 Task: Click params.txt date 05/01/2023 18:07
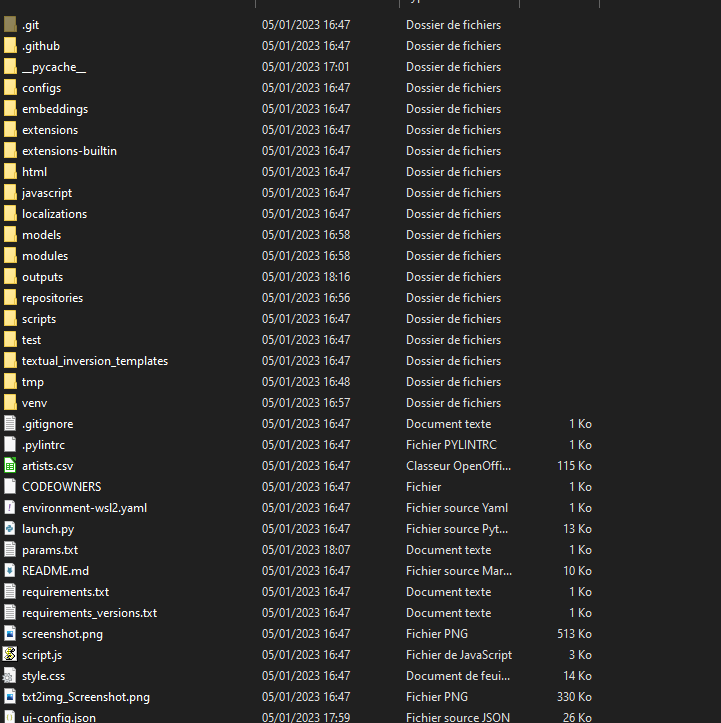[306, 550]
